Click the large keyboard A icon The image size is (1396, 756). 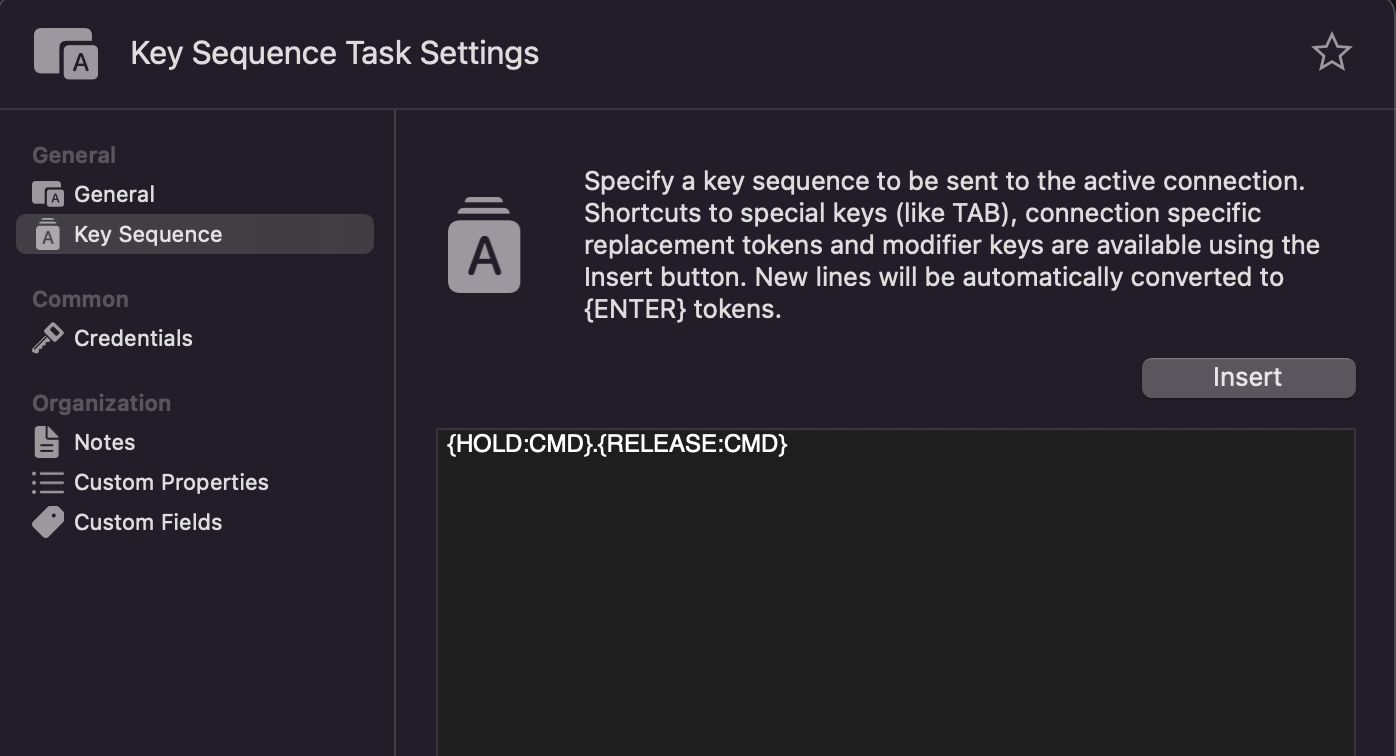coord(484,246)
